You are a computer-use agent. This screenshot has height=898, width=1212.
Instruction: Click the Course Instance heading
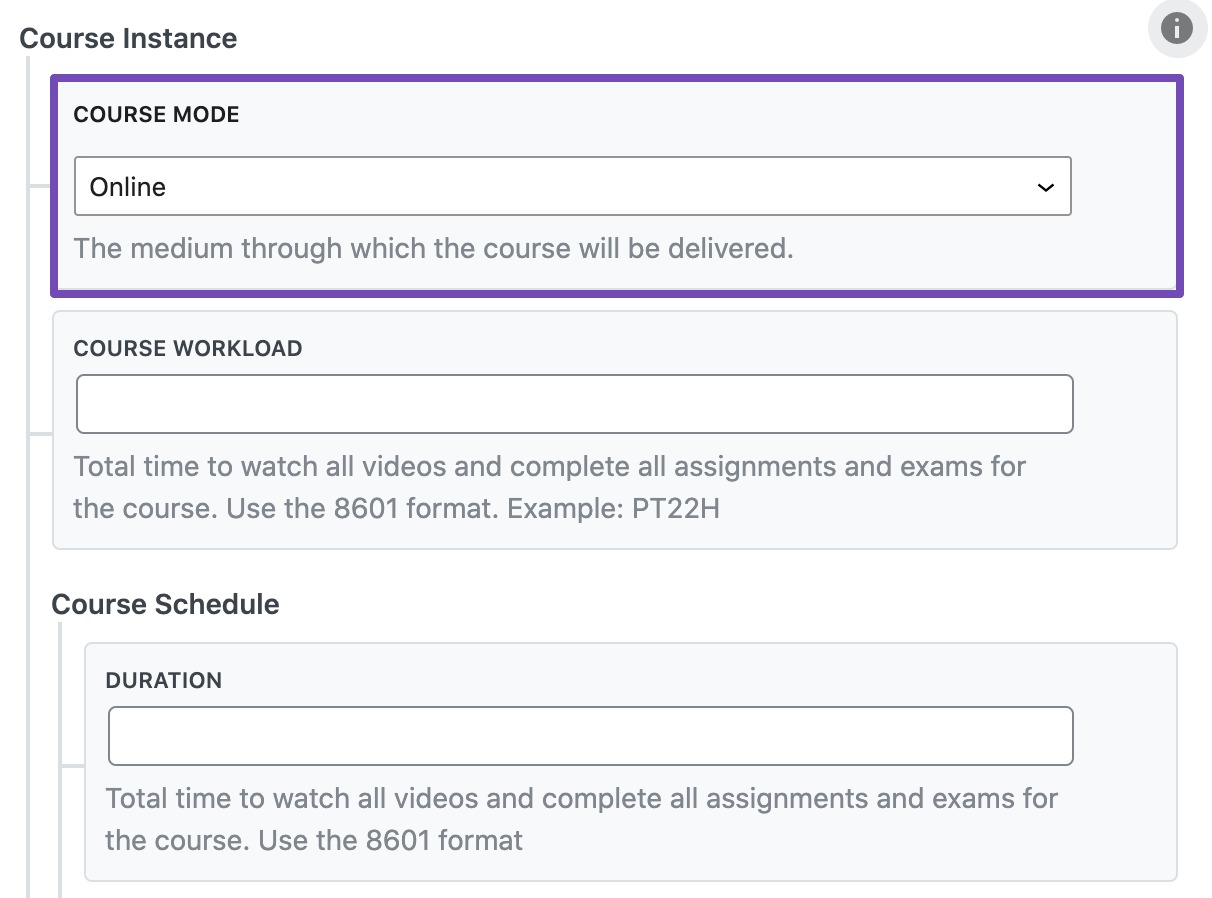point(128,39)
